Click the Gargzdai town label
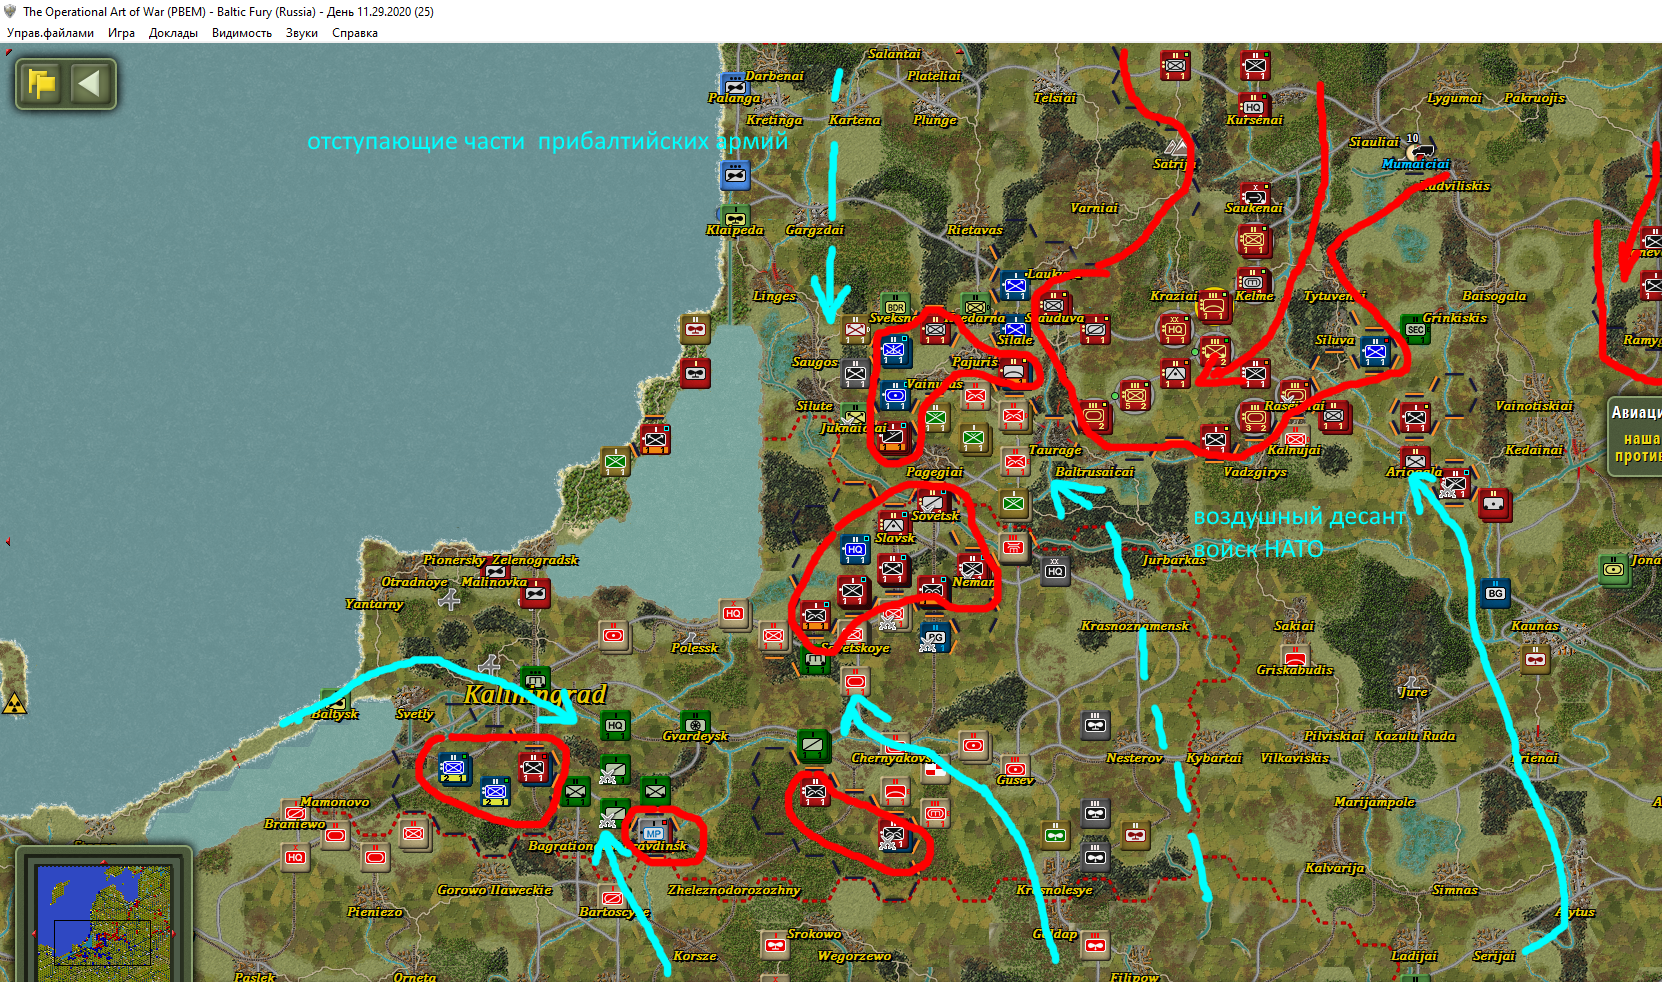The height and width of the screenshot is (982, 1662). coord(815,230)
